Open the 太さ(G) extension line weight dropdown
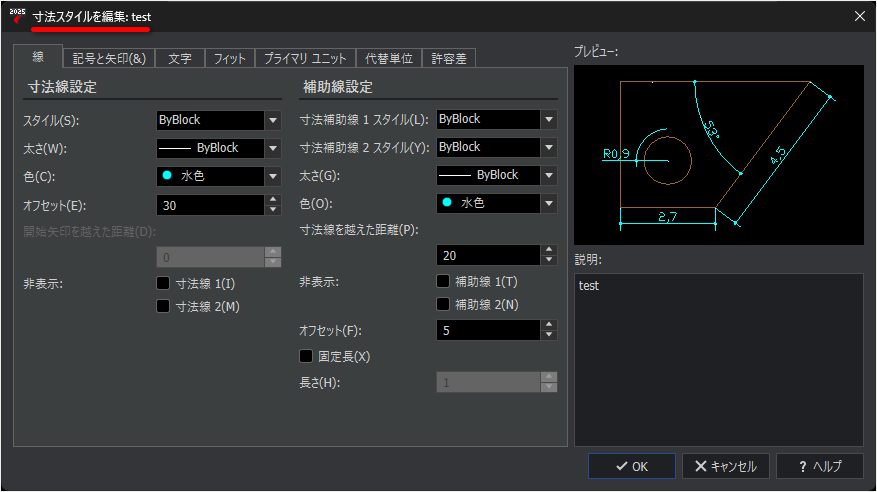 click(x=549, y=175)
